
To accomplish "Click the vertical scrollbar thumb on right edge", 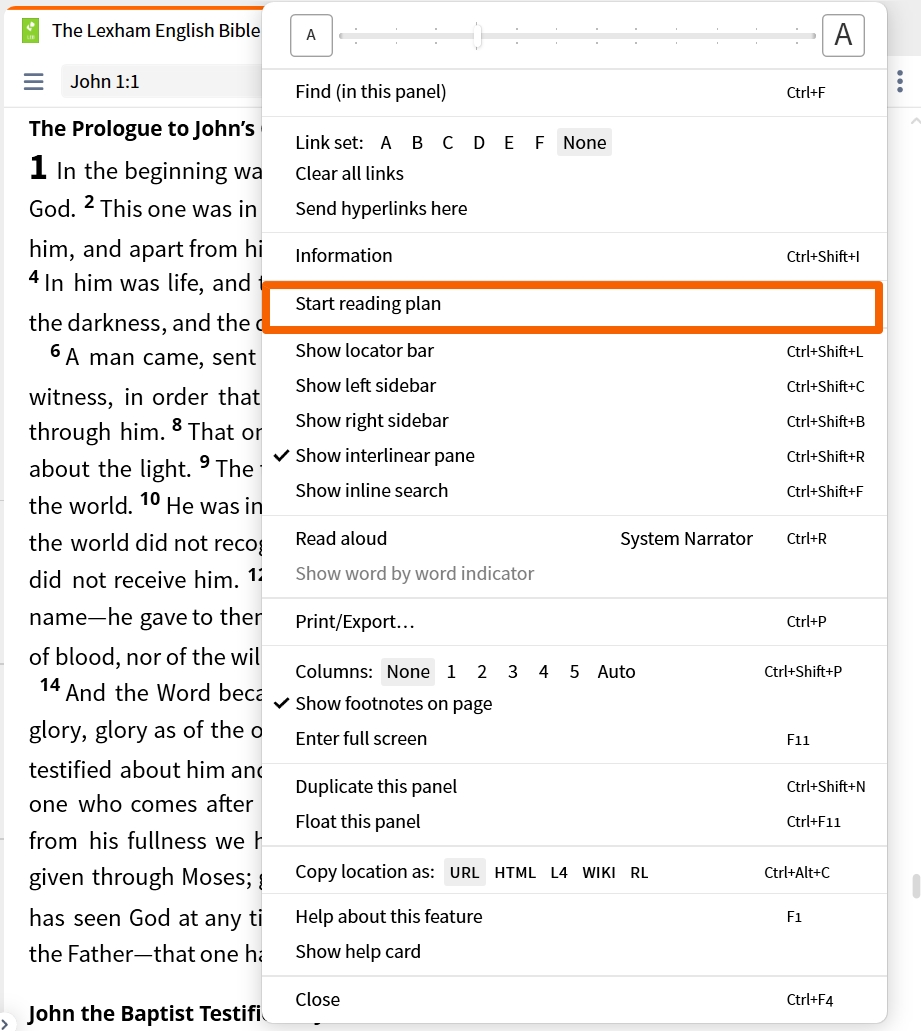I will click(x=916, y=886).
